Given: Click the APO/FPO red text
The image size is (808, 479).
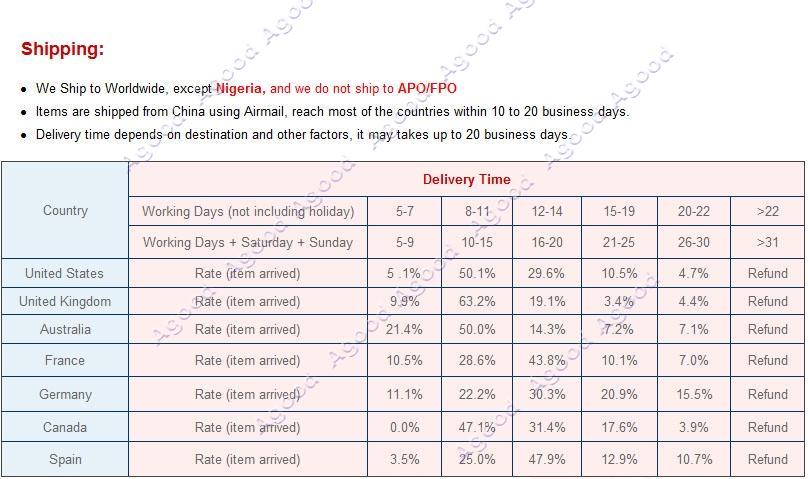Looking at the screenshot, I should (x=427, y=89).
